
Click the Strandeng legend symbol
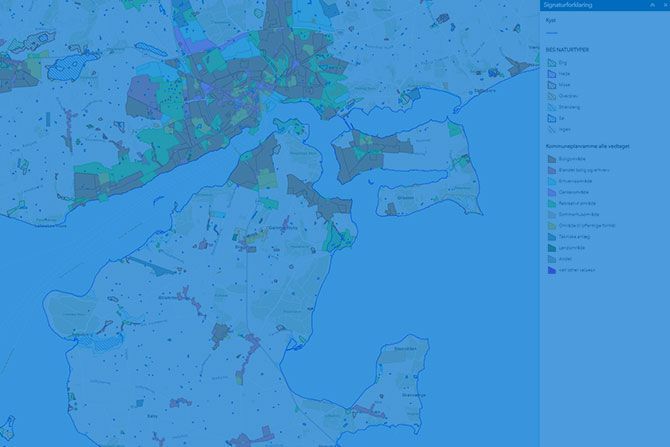coord(550,108)
